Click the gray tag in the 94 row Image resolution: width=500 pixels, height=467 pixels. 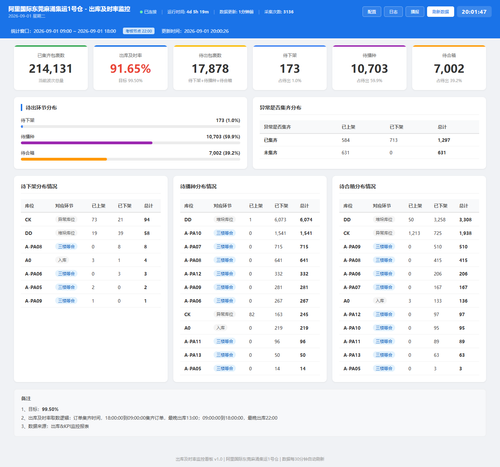coord(66,219)
